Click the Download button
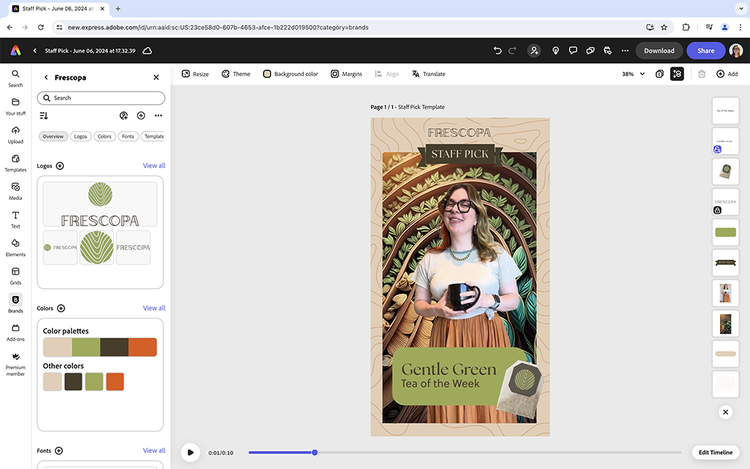 pyautogui.click(x=658, y=50)
